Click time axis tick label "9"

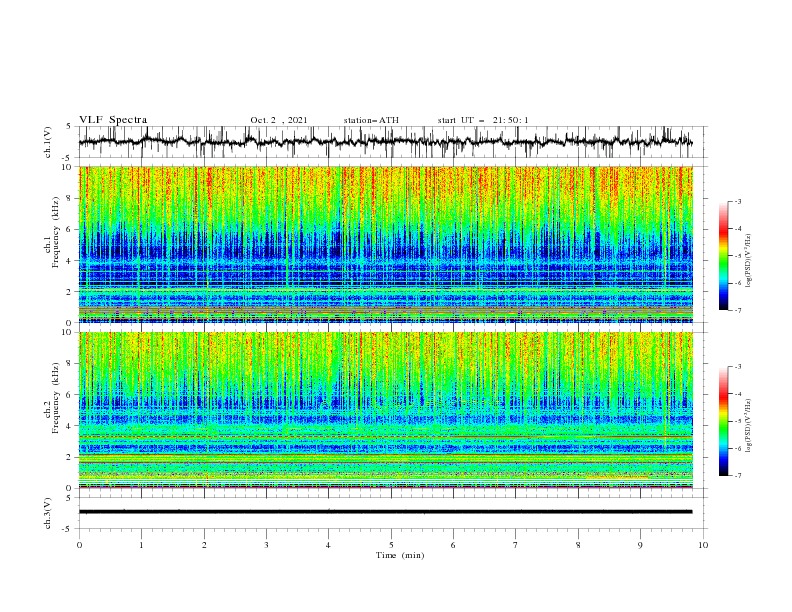pyautogui.click(x=640, y=545)
